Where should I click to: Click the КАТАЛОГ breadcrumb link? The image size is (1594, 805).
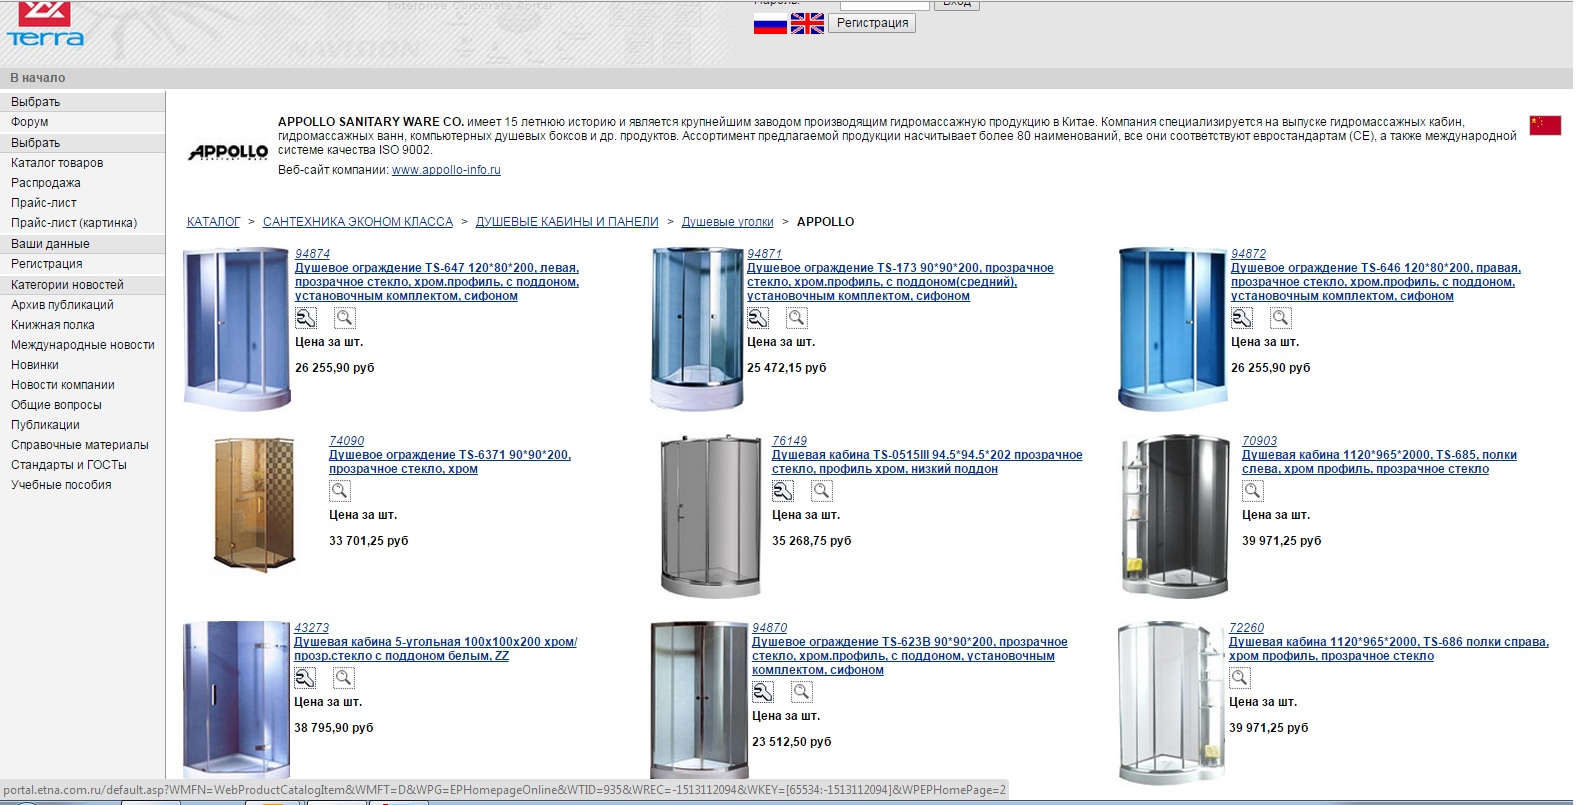pyautogui.click(x=213, y=222)
